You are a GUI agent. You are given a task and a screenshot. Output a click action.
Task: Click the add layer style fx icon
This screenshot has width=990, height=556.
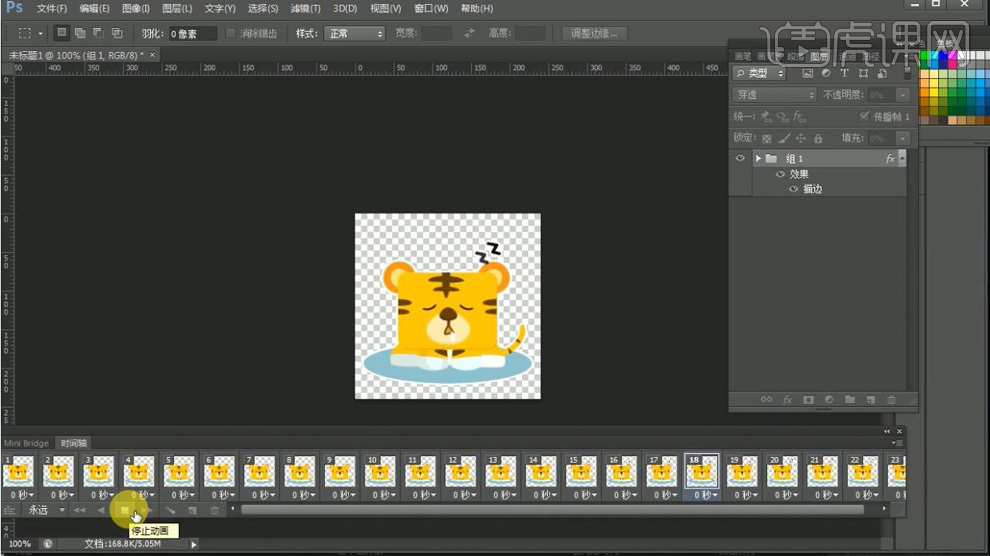[787, 400]
